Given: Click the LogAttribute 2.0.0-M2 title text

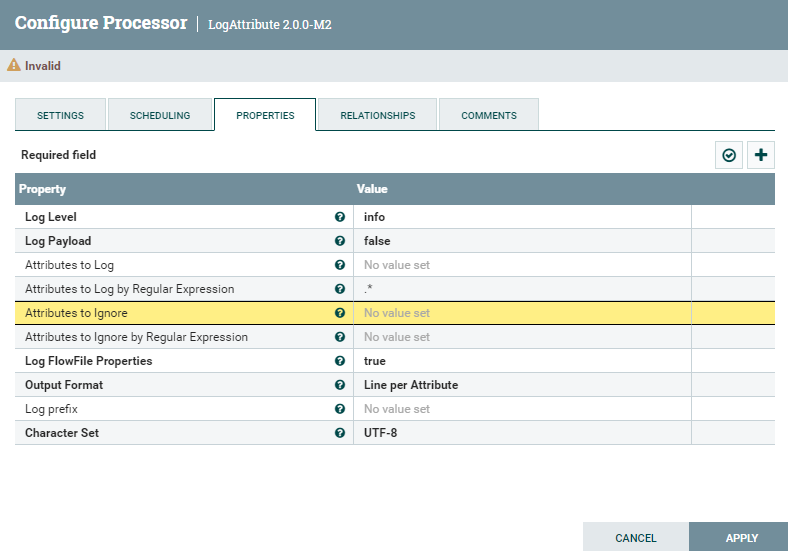Looking at the screenshot, I should tap(270, 25).
